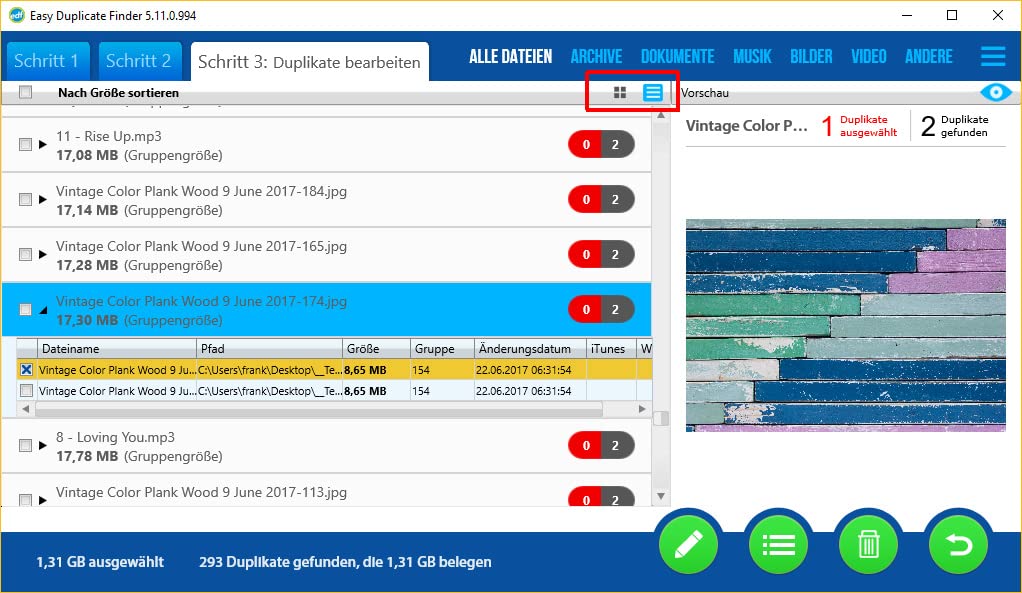Expand the 8 - Loving You.mp3 group
Image resolution: width=1022 pixels, height=593 pixels.
click(42, 446)
